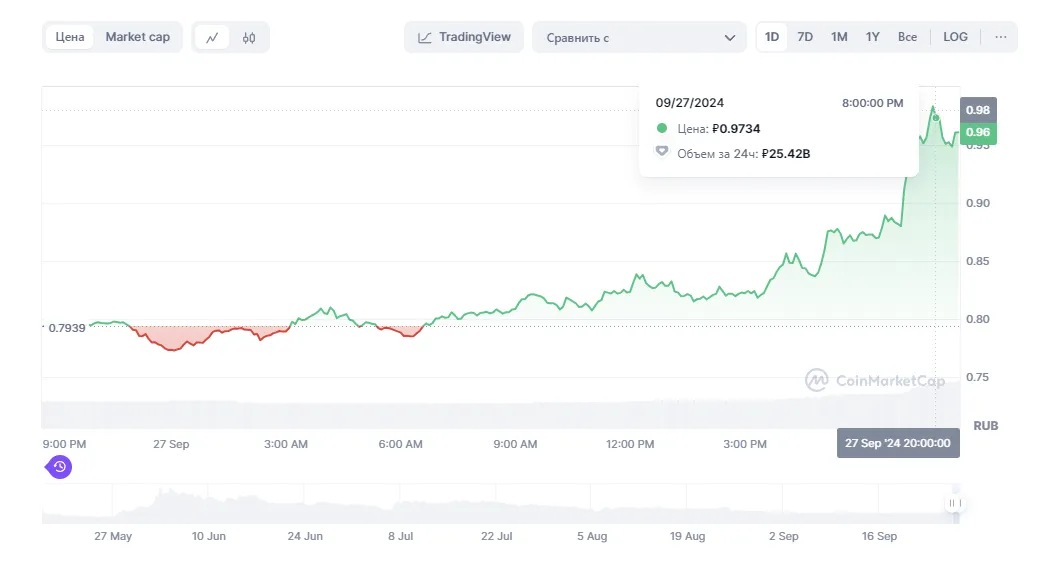Select the 7D time range tab
1037x563 pixels.
click(805, 37)
